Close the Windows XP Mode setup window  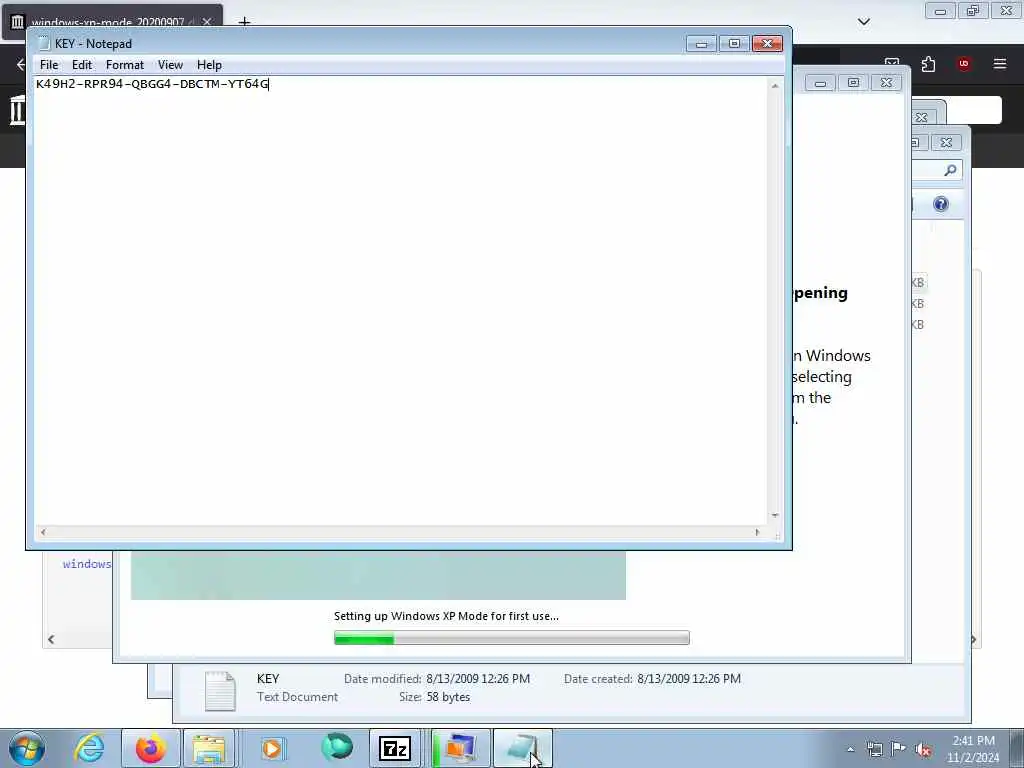[886, 83]
